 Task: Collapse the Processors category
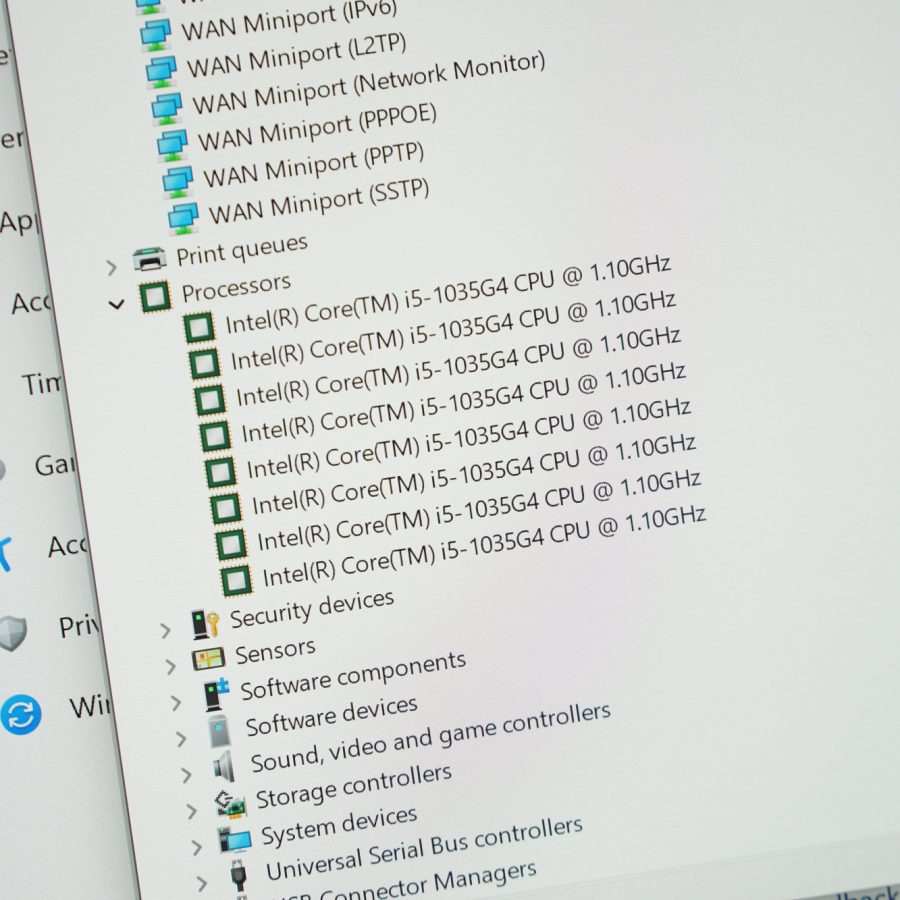tap(117, 304)
